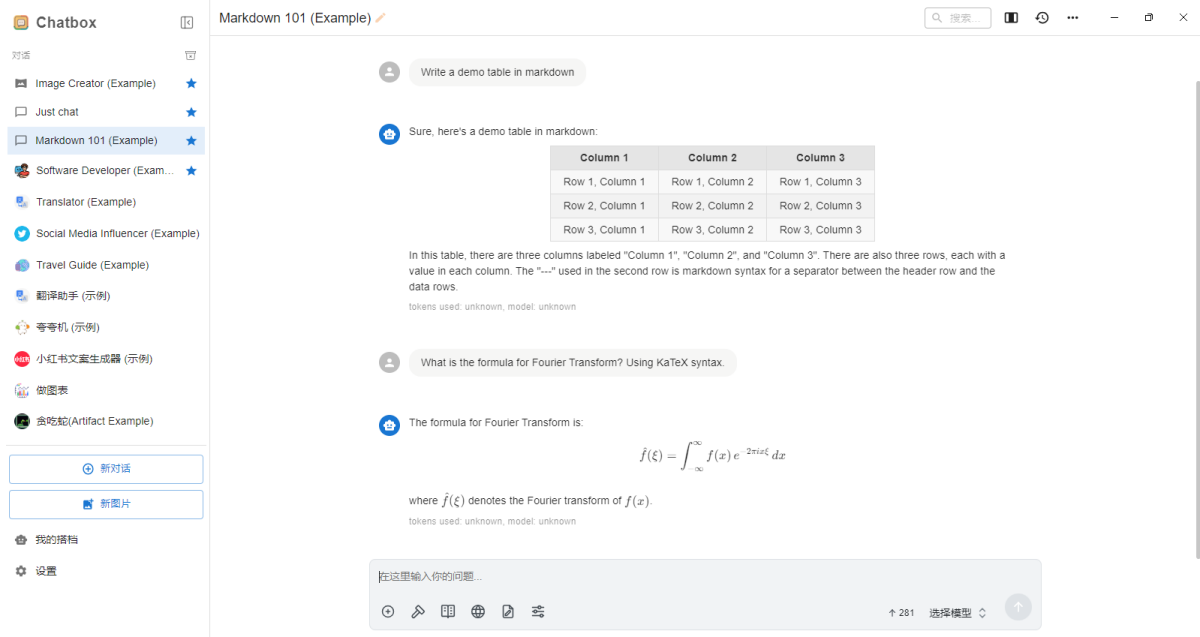Open 设置 settings in the sidebar
This screenshot has width=1200, height=637.
(46, 571)
